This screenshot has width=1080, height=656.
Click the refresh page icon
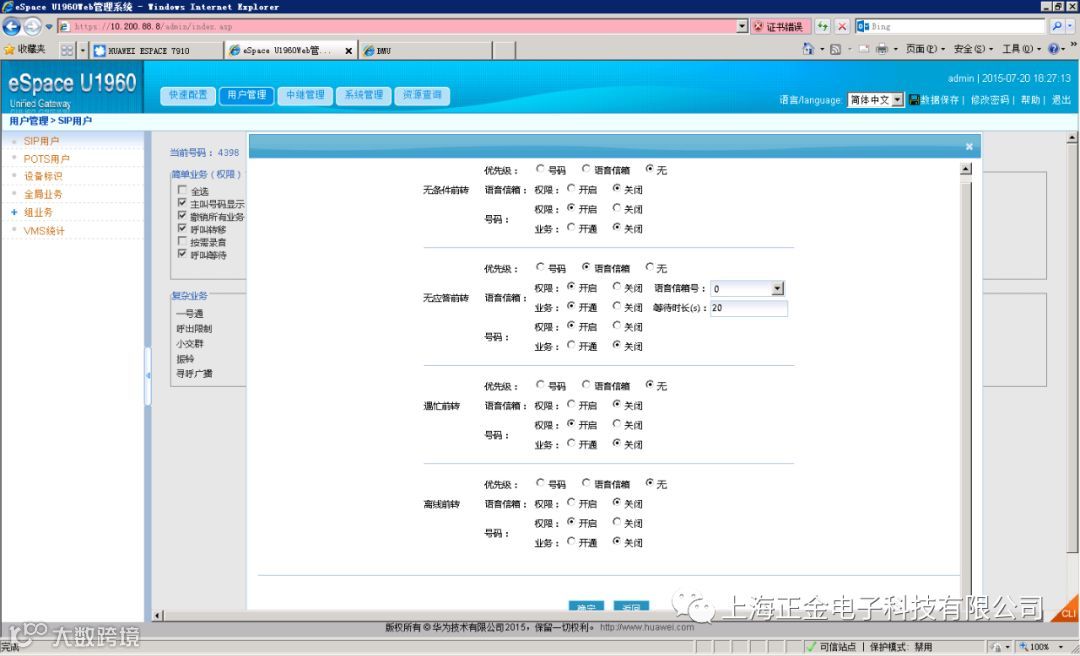pos(822,26)
